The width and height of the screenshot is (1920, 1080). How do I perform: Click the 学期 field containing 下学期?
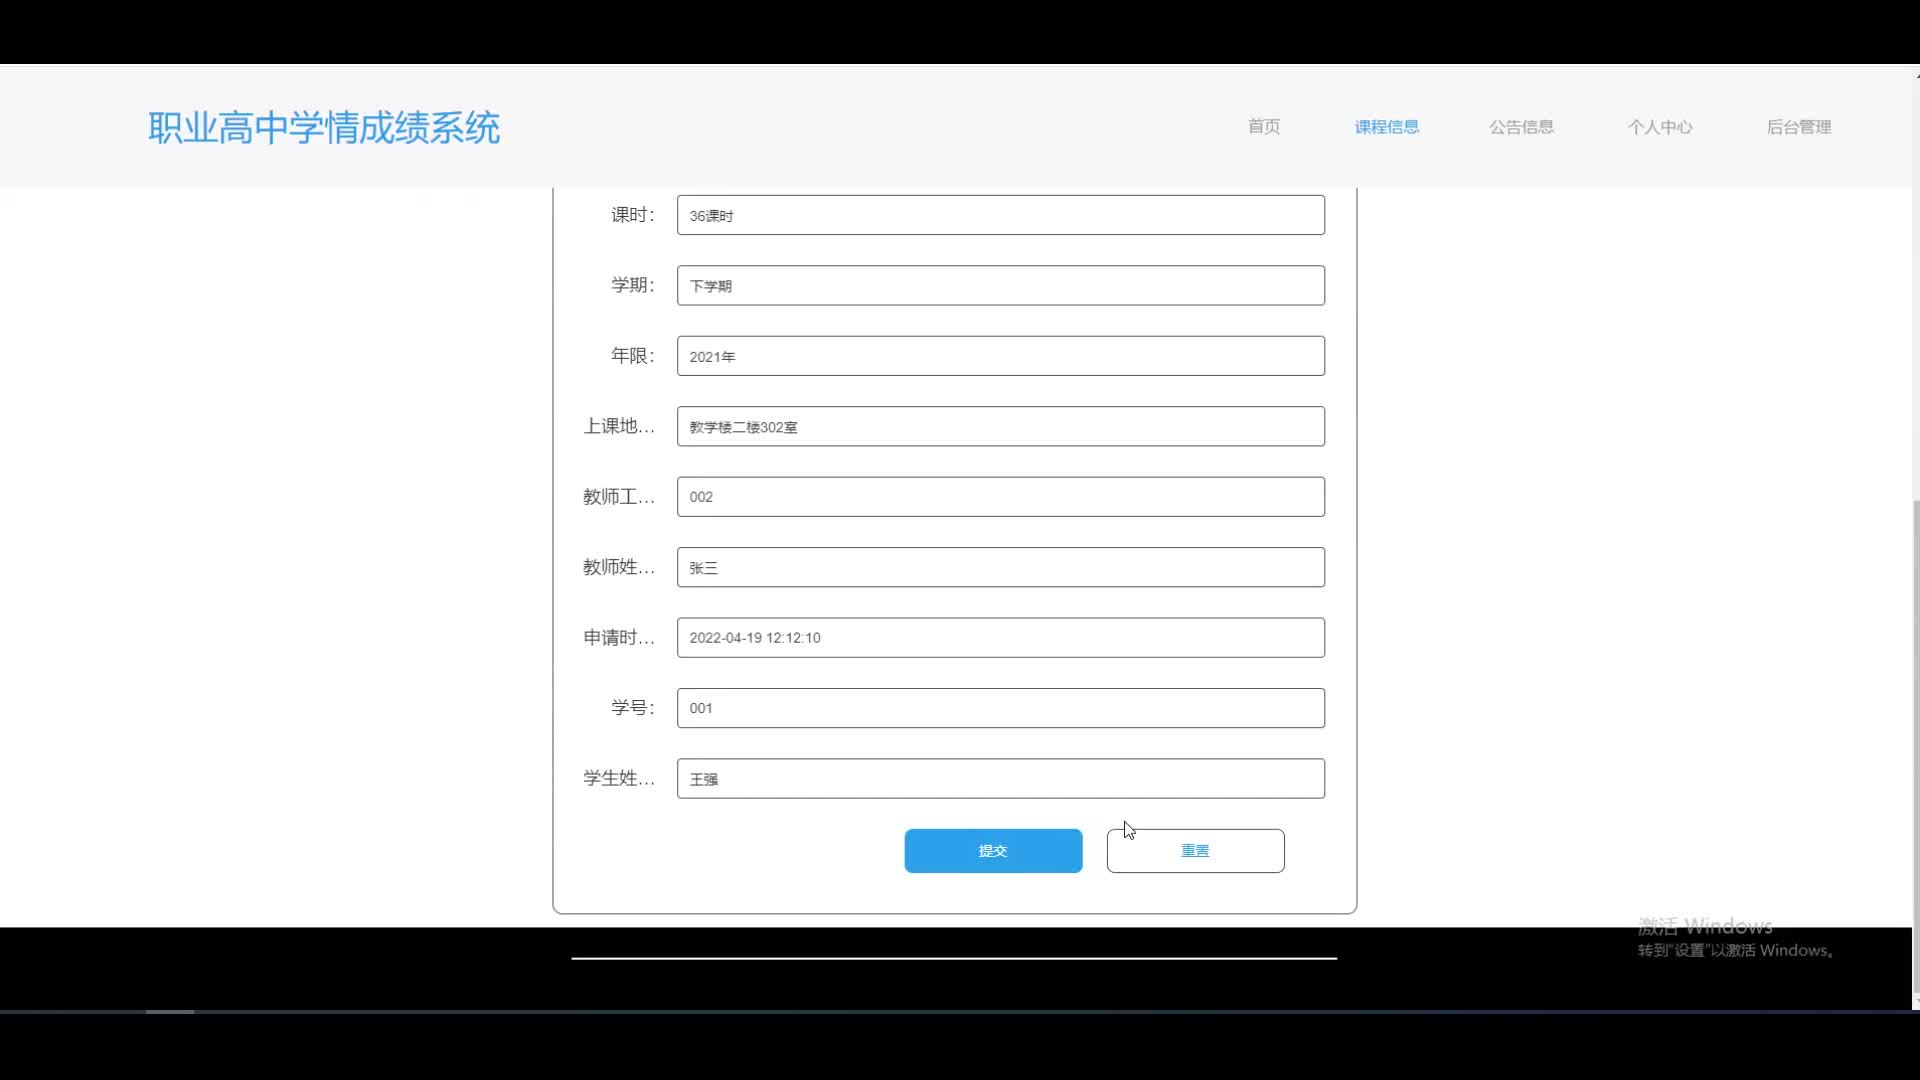tap(1000, 286)
